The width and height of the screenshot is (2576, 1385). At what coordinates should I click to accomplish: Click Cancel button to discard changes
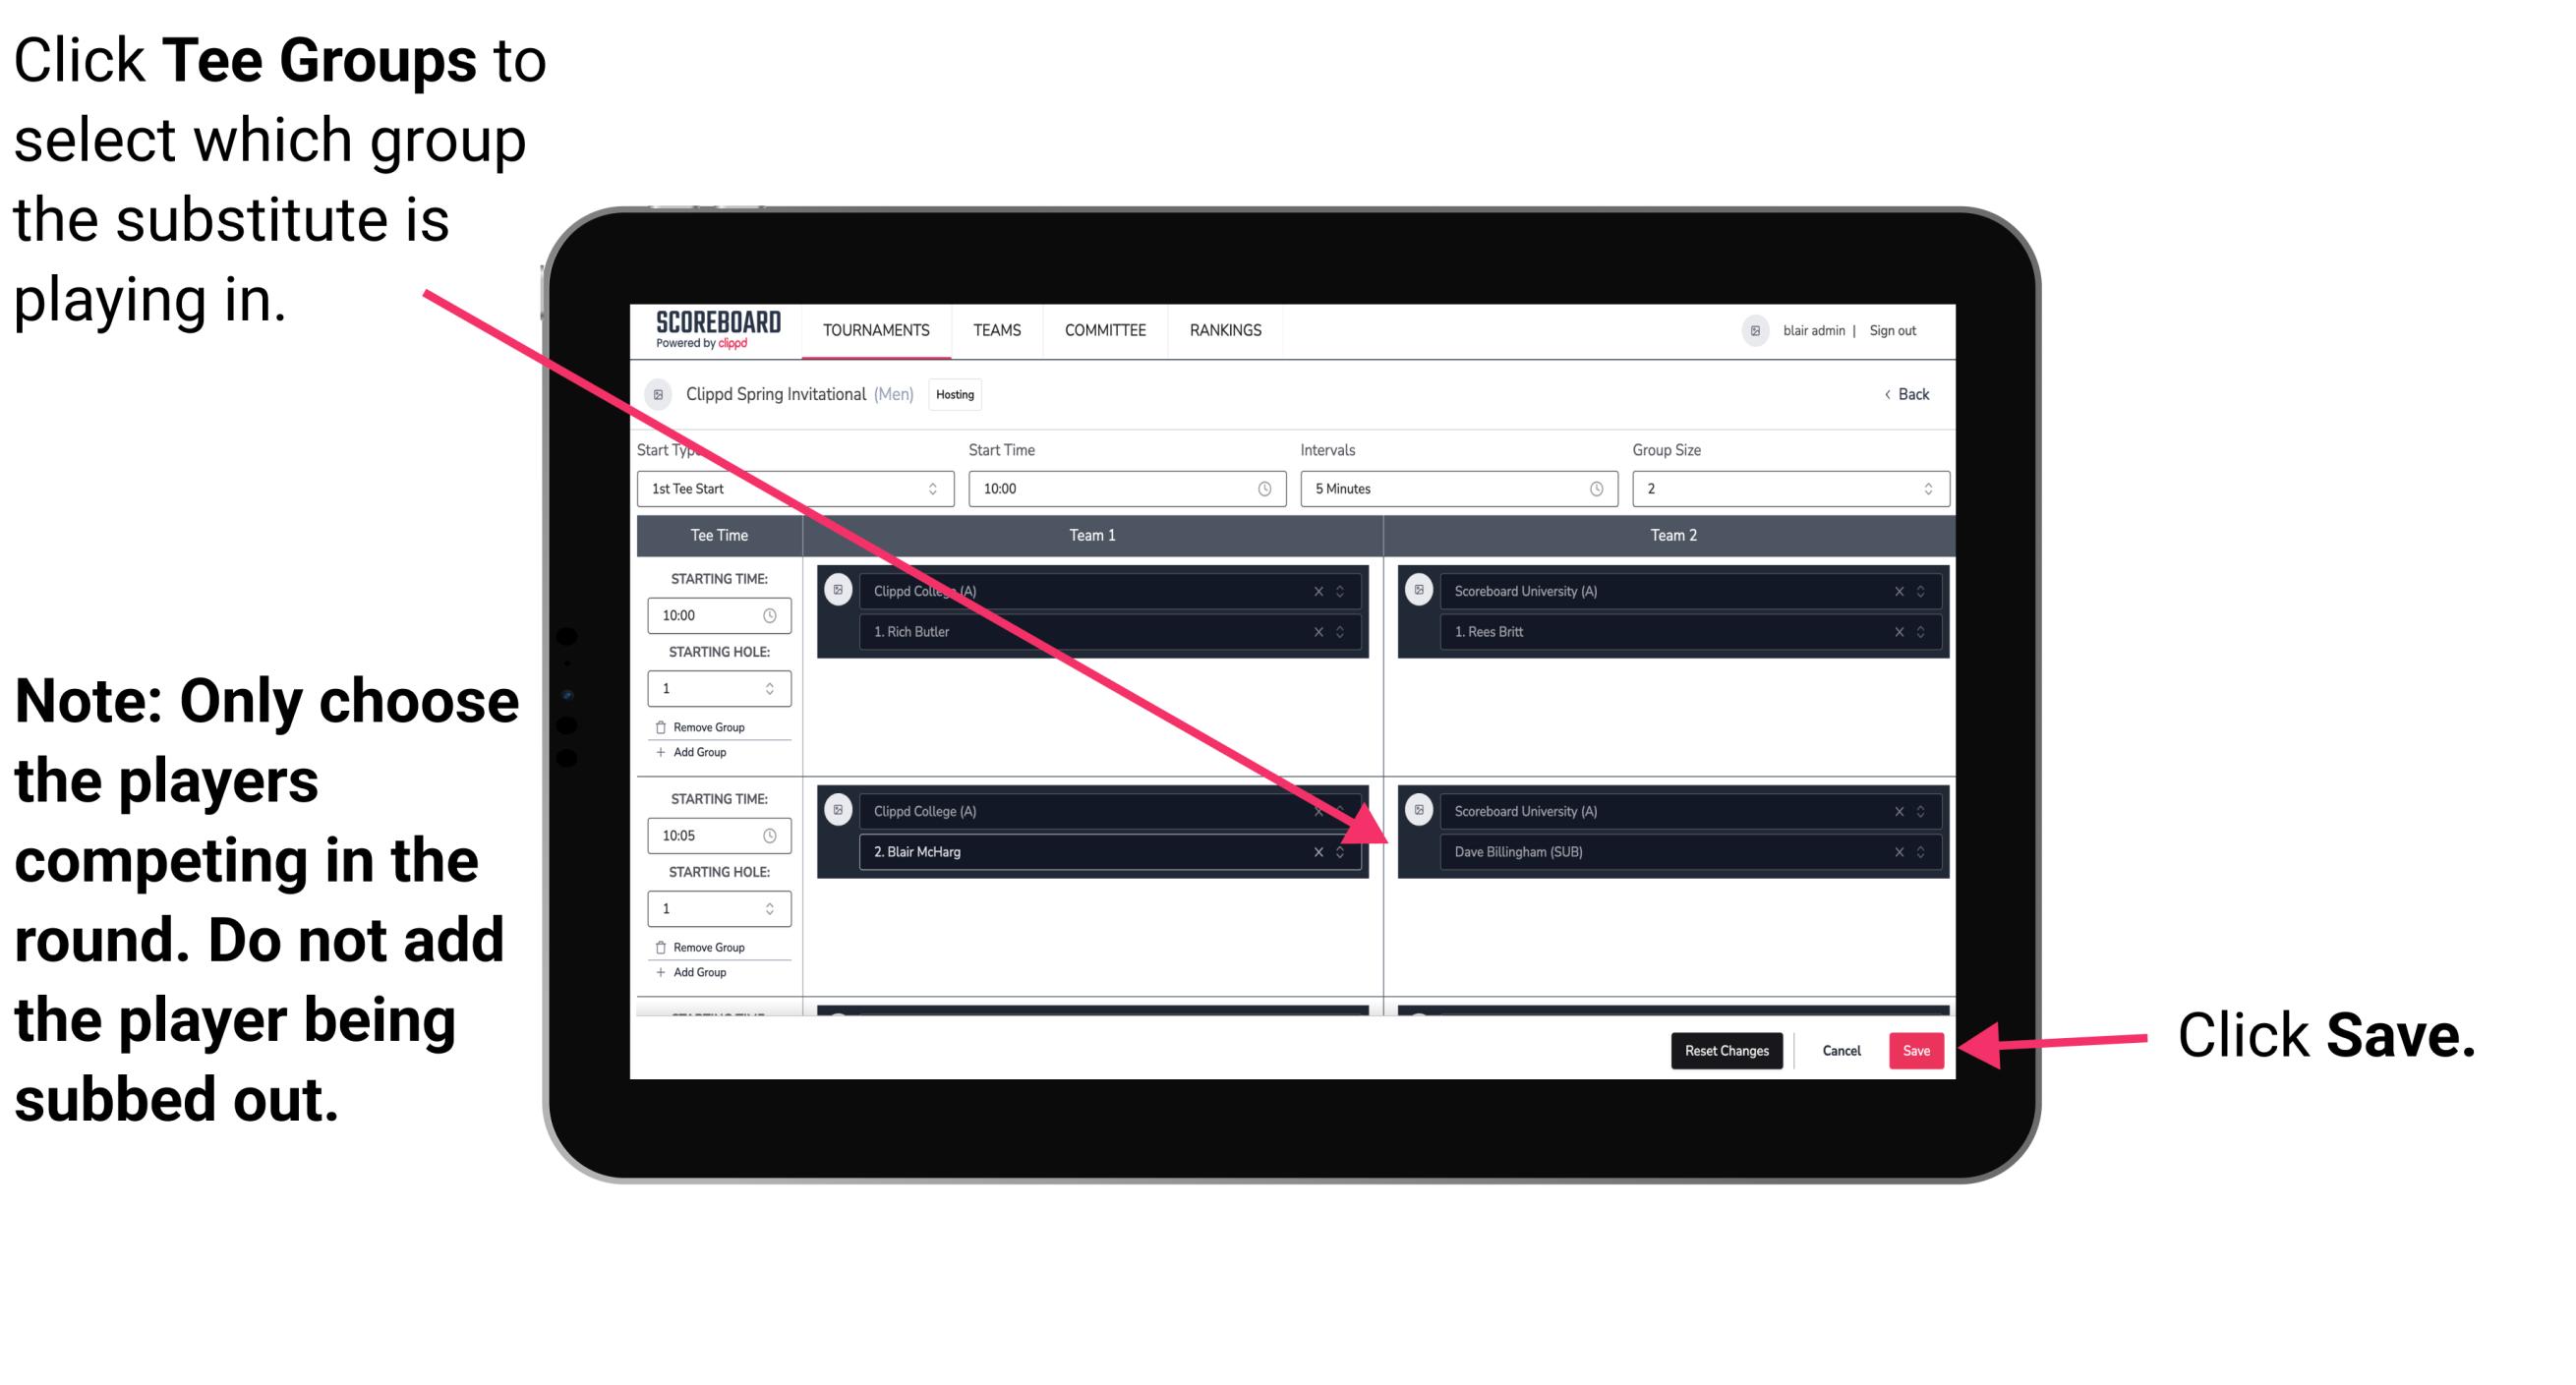point(1841,1047)
